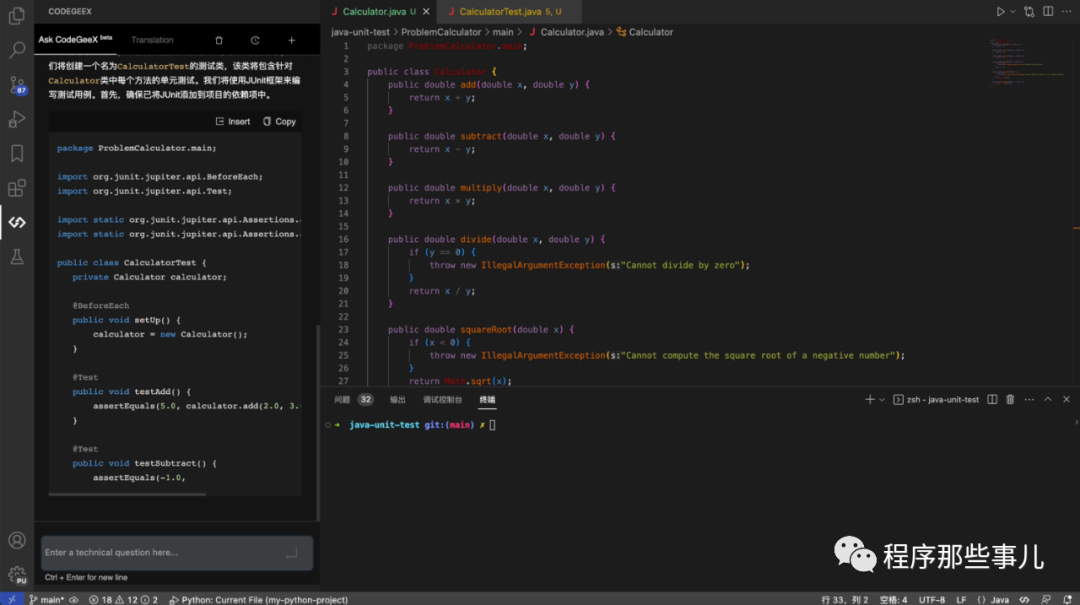1080x605 pixels.
Task: Expand the terminal overflow menu (ellipsis)
Action: 1028,399
